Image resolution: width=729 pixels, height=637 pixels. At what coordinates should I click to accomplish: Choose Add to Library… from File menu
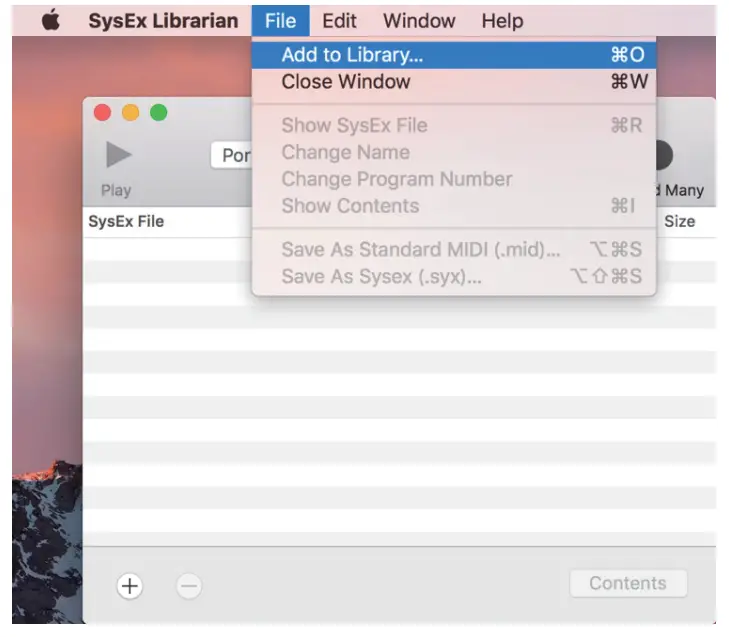454,55
